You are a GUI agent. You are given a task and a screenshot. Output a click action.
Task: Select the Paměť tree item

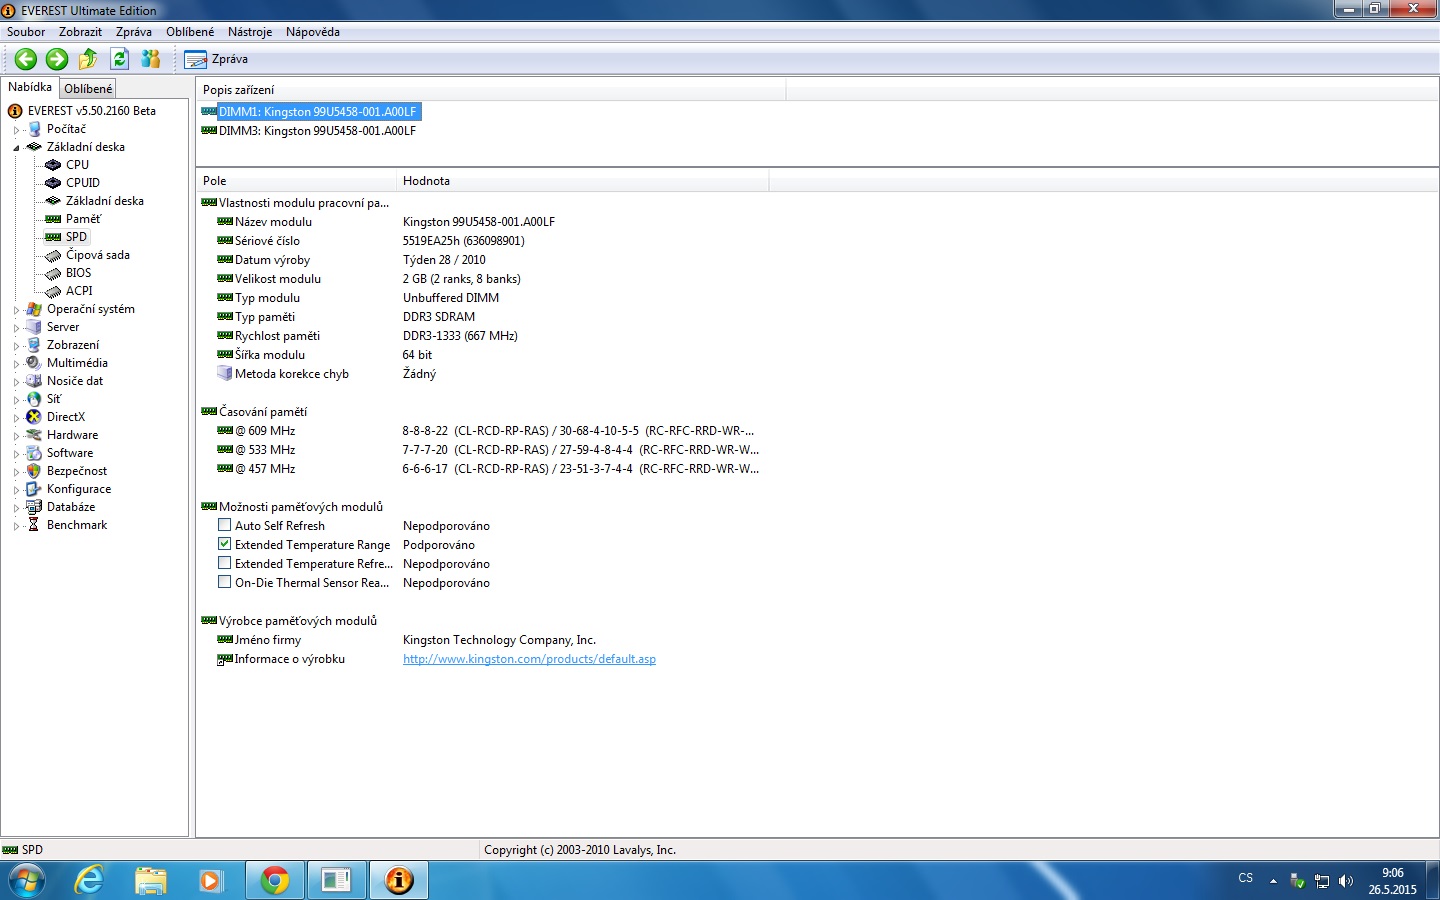[83, 219]
